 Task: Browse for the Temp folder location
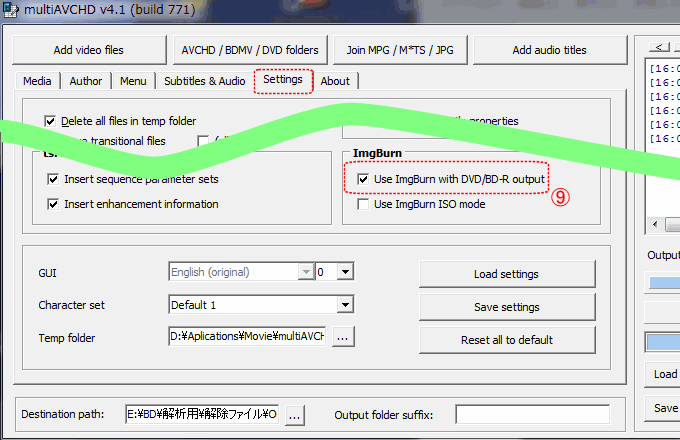343,338
